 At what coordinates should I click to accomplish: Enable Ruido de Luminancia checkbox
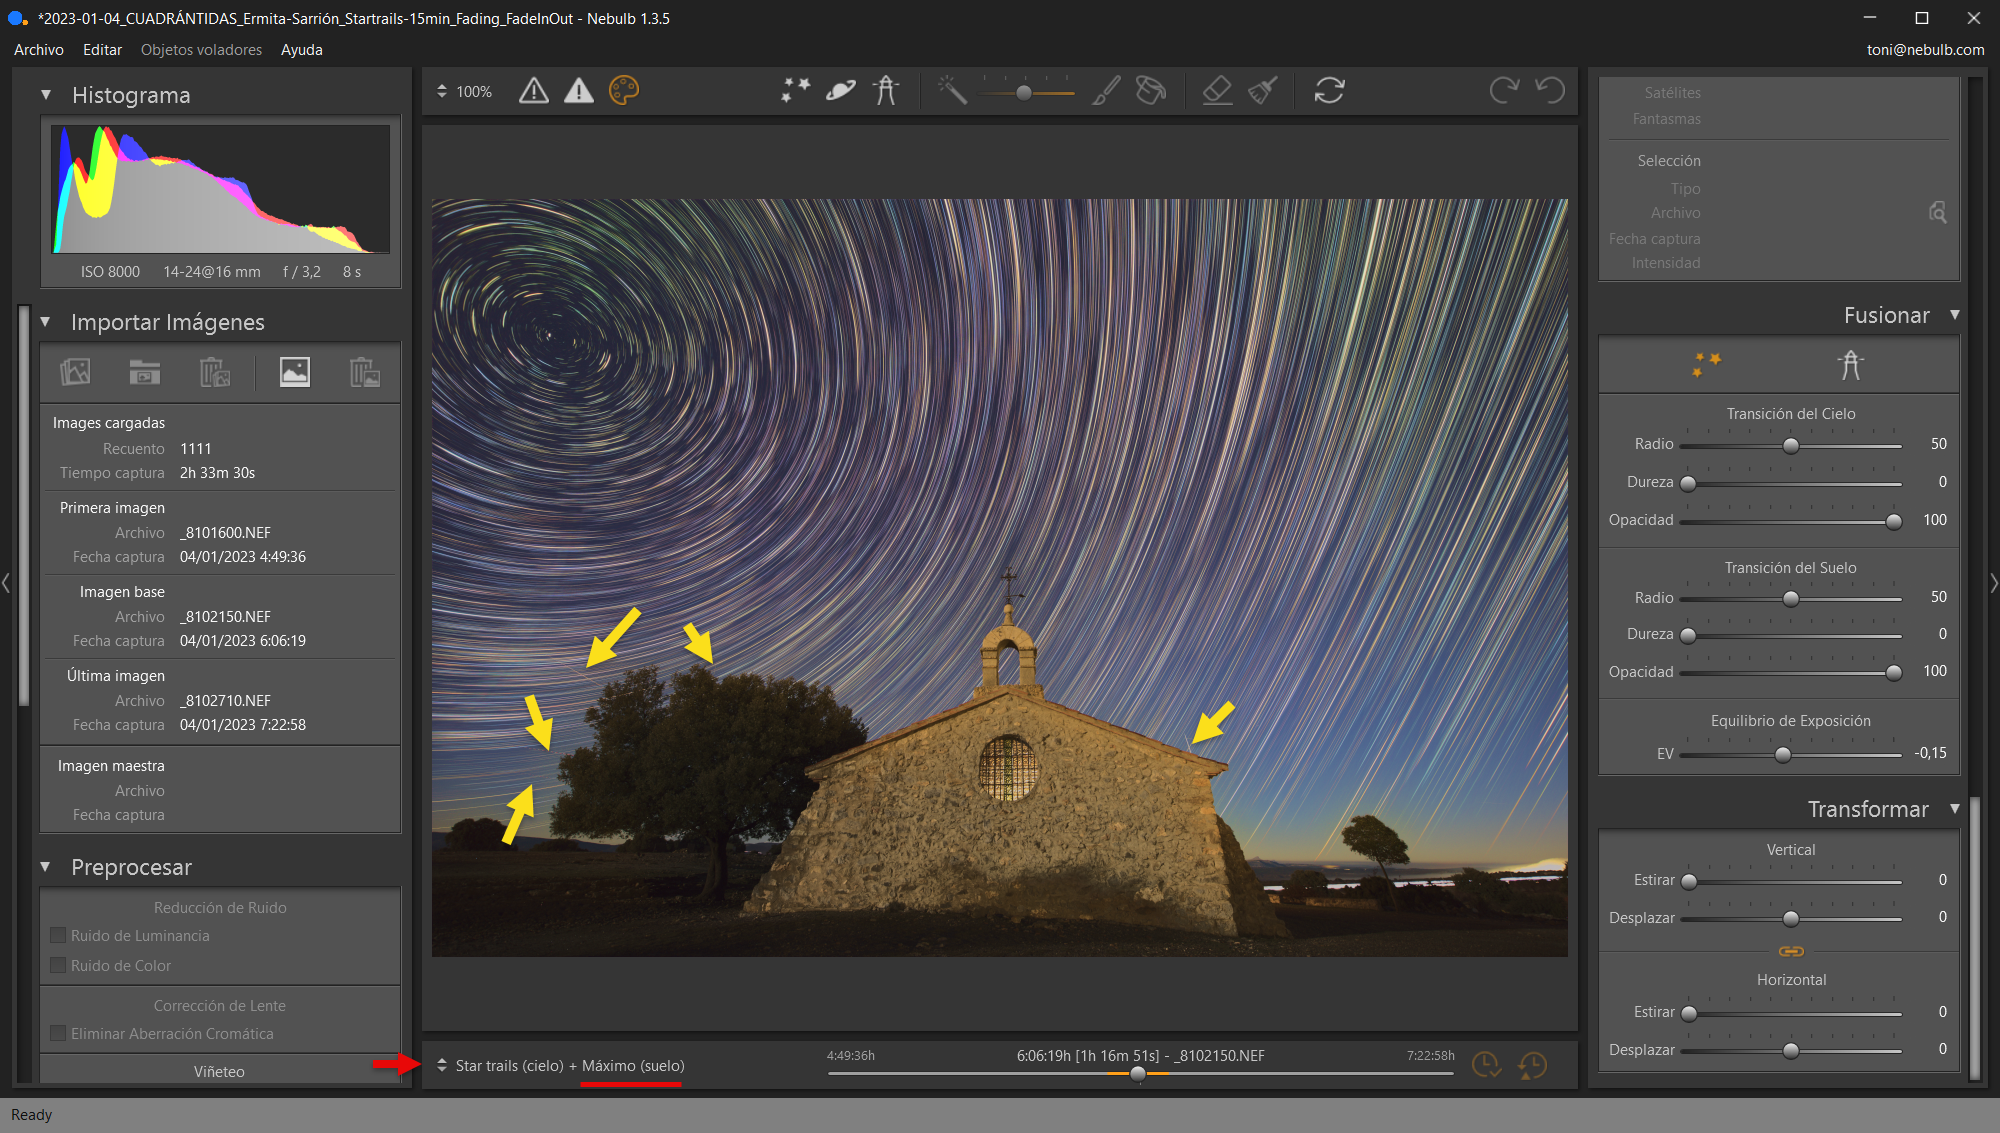(58, 936)
